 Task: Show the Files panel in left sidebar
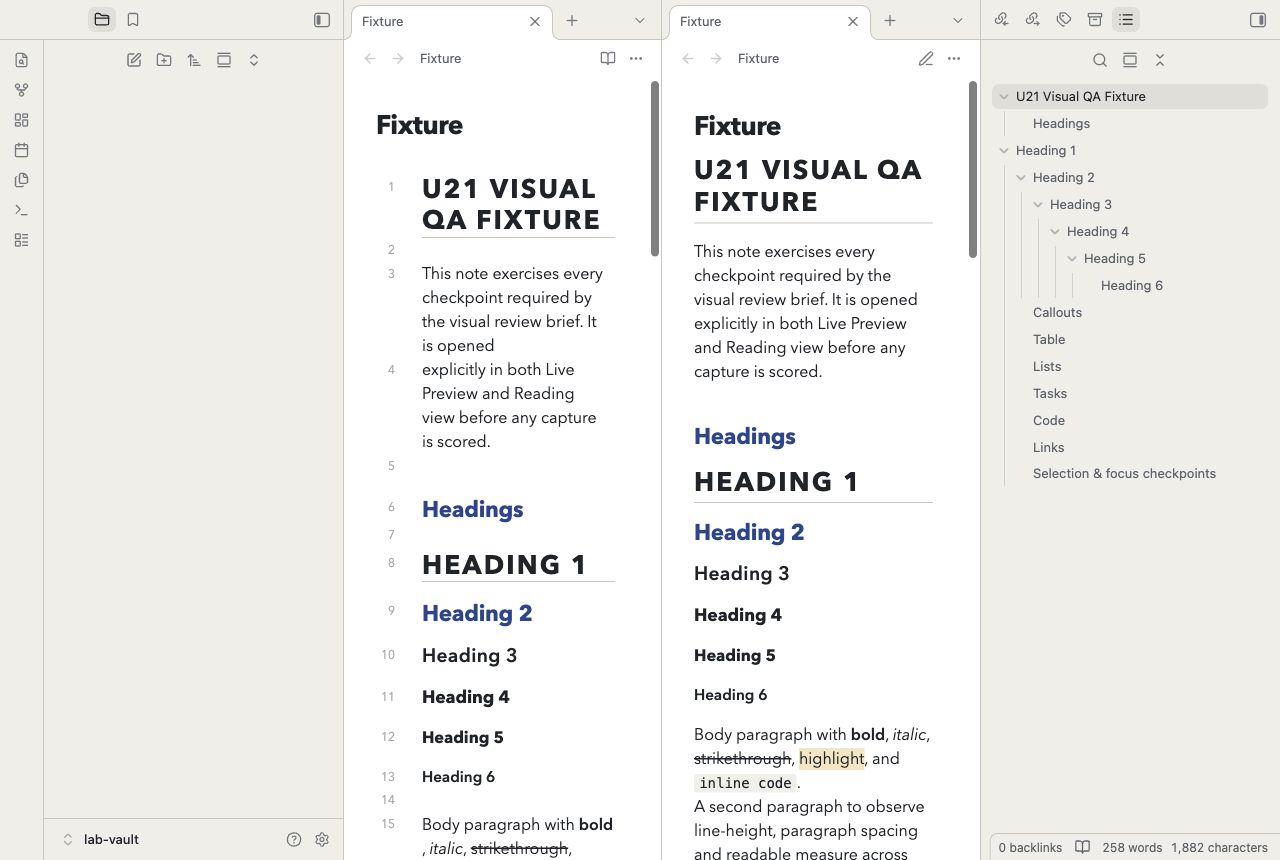pos(102,20)
